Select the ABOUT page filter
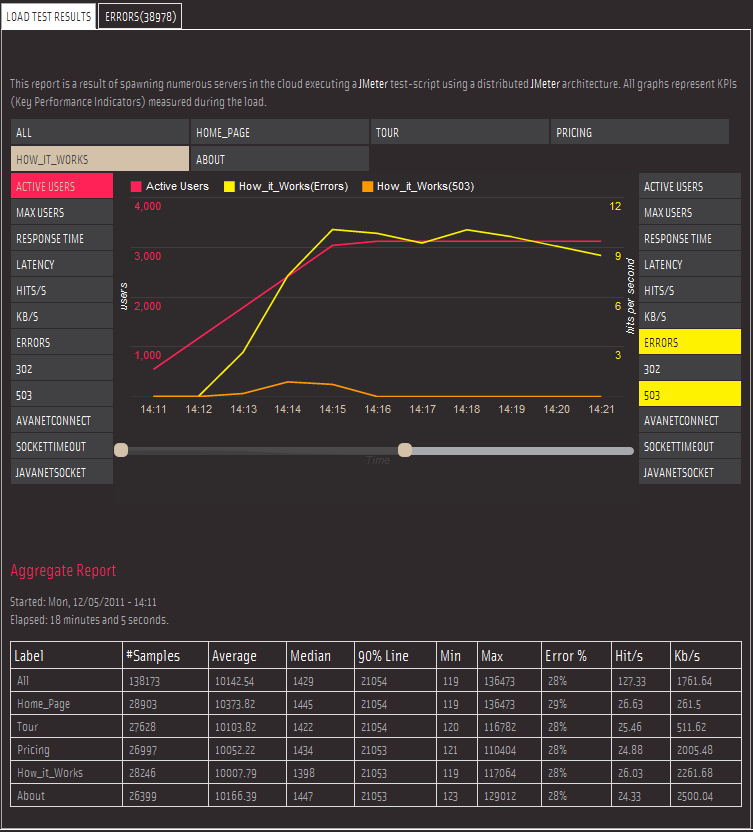Image resolution: width=753 pixels, height=832 pixels. (x=279, y=159)
